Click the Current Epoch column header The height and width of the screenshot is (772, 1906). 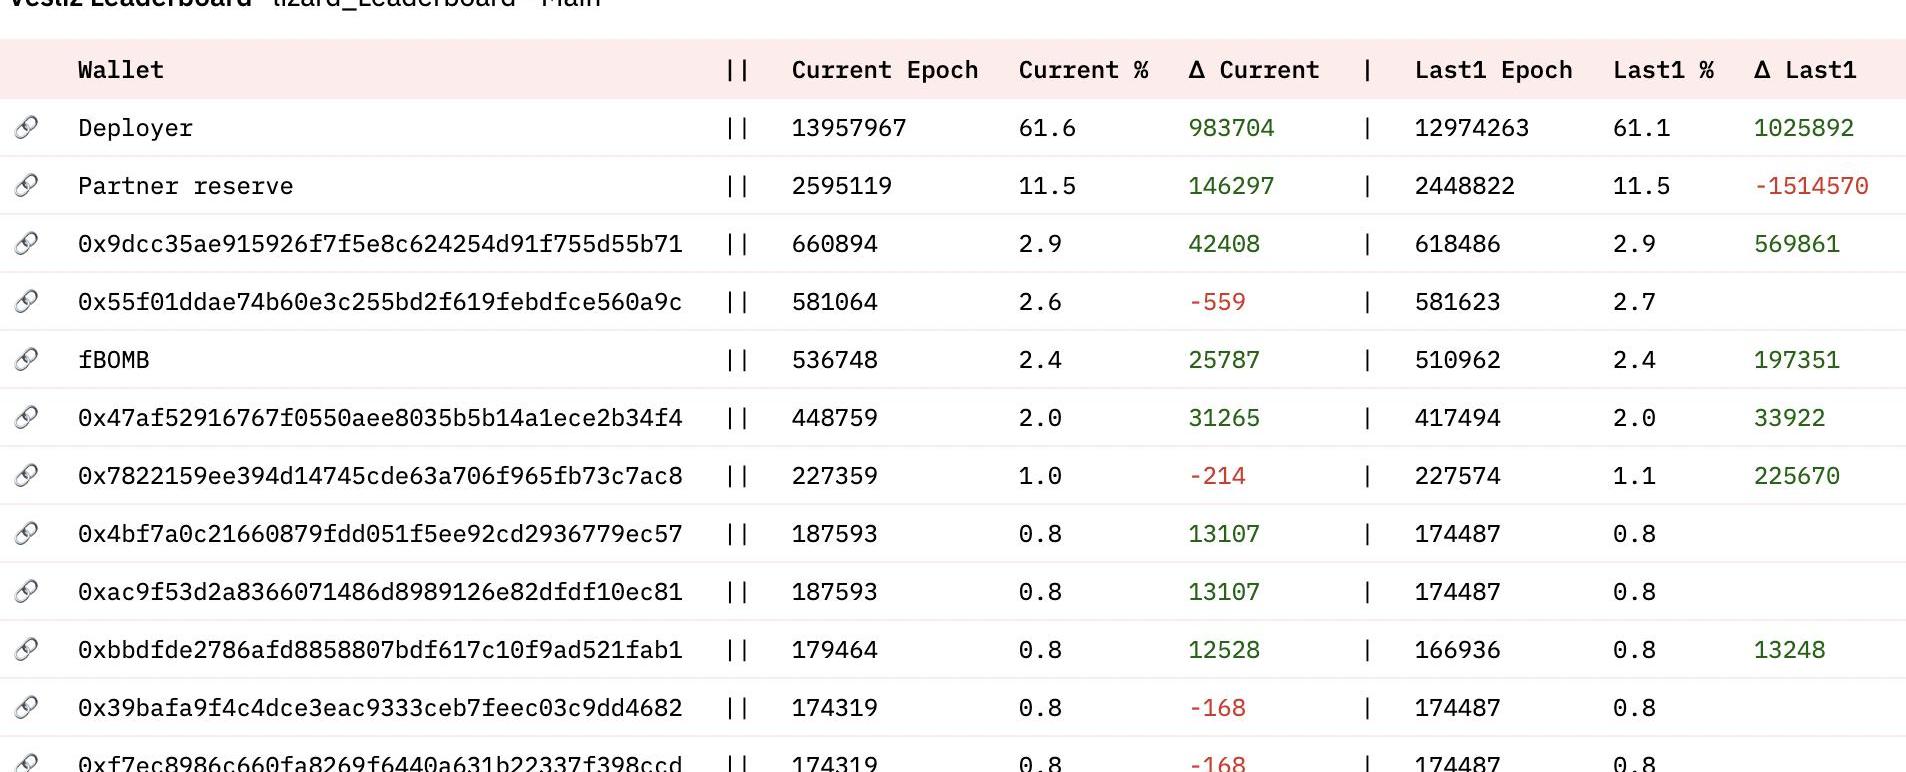pyautogui.click(x=884, y=70)
